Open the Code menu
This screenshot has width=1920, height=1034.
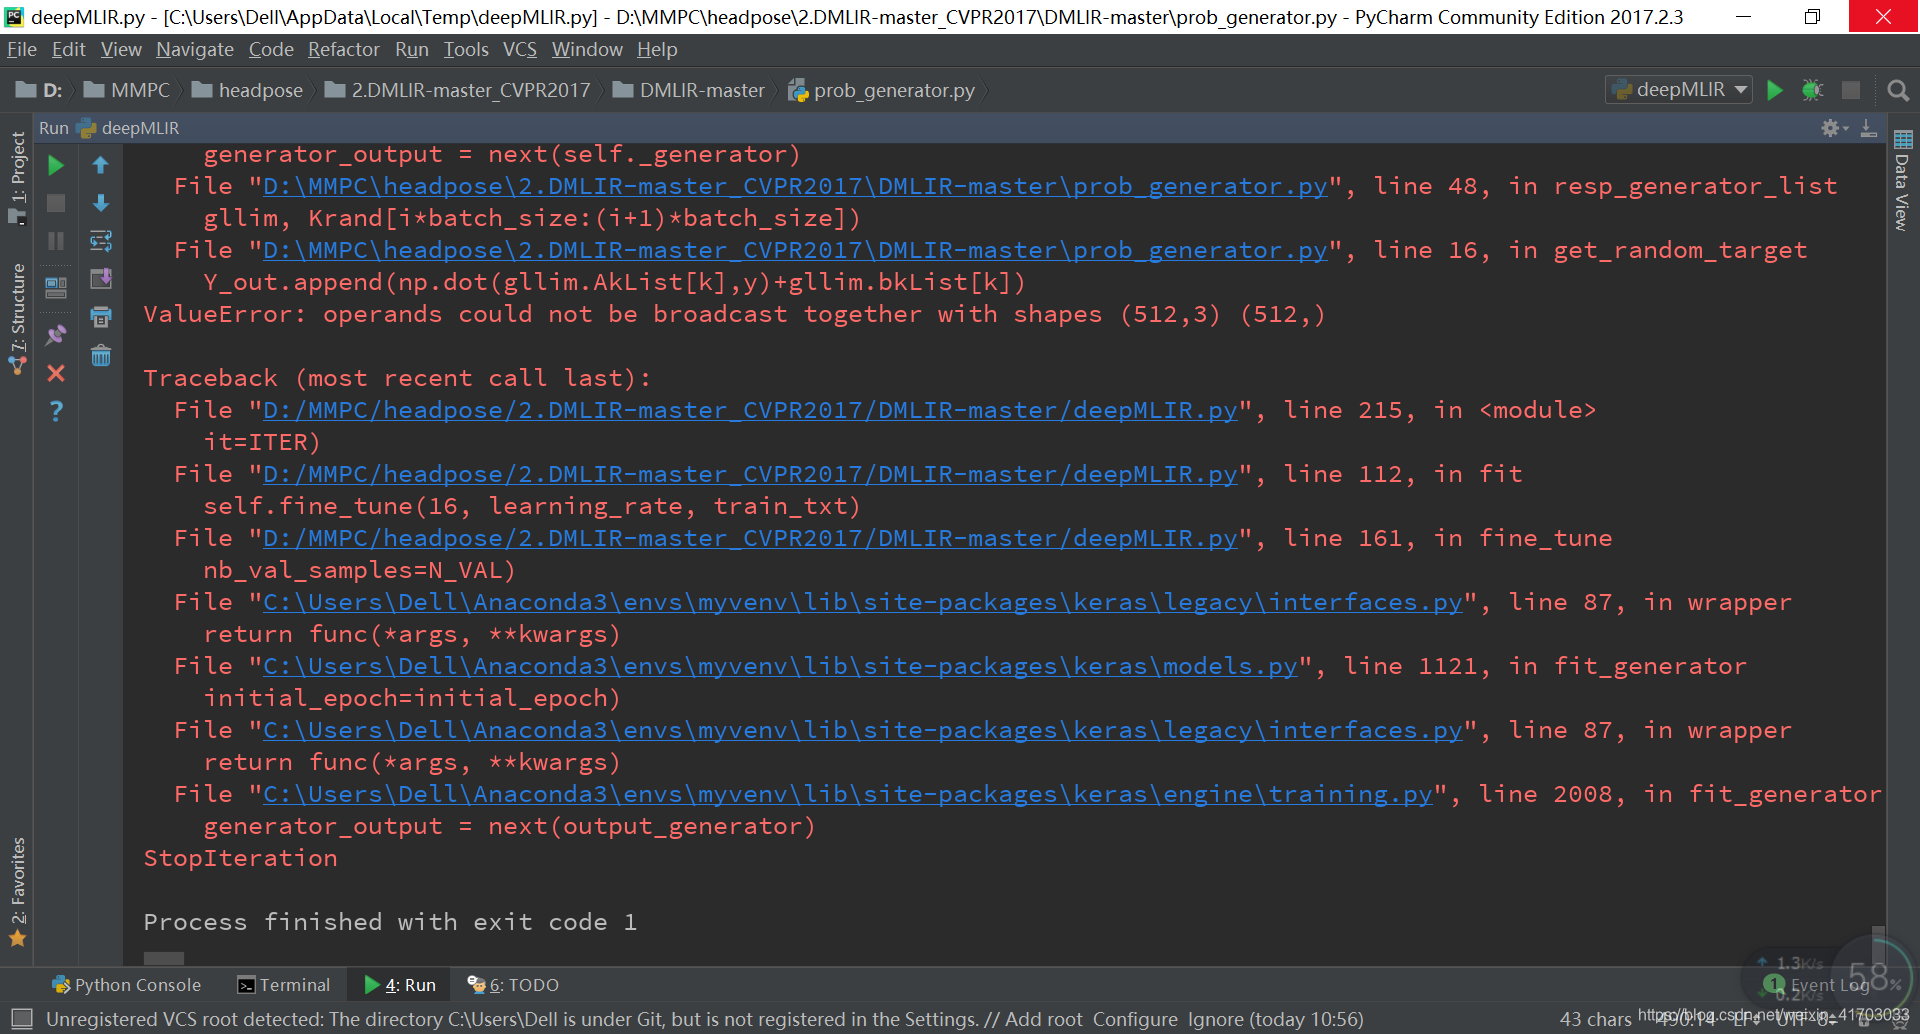click(x=271, y=49)
